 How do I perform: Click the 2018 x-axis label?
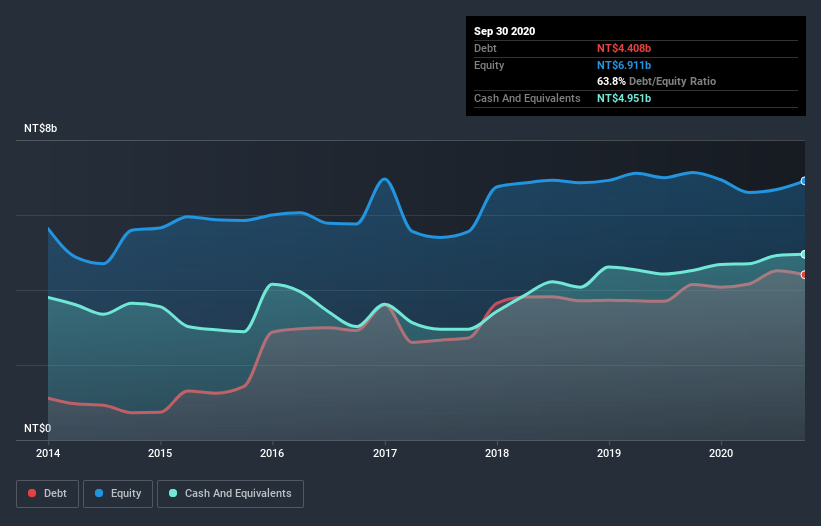click(497, 453)
